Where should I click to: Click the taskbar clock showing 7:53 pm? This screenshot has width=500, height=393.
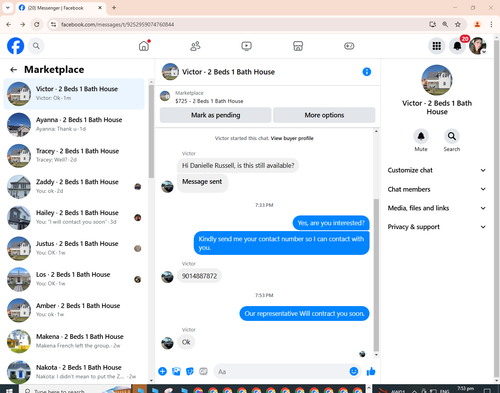(465, 389)
